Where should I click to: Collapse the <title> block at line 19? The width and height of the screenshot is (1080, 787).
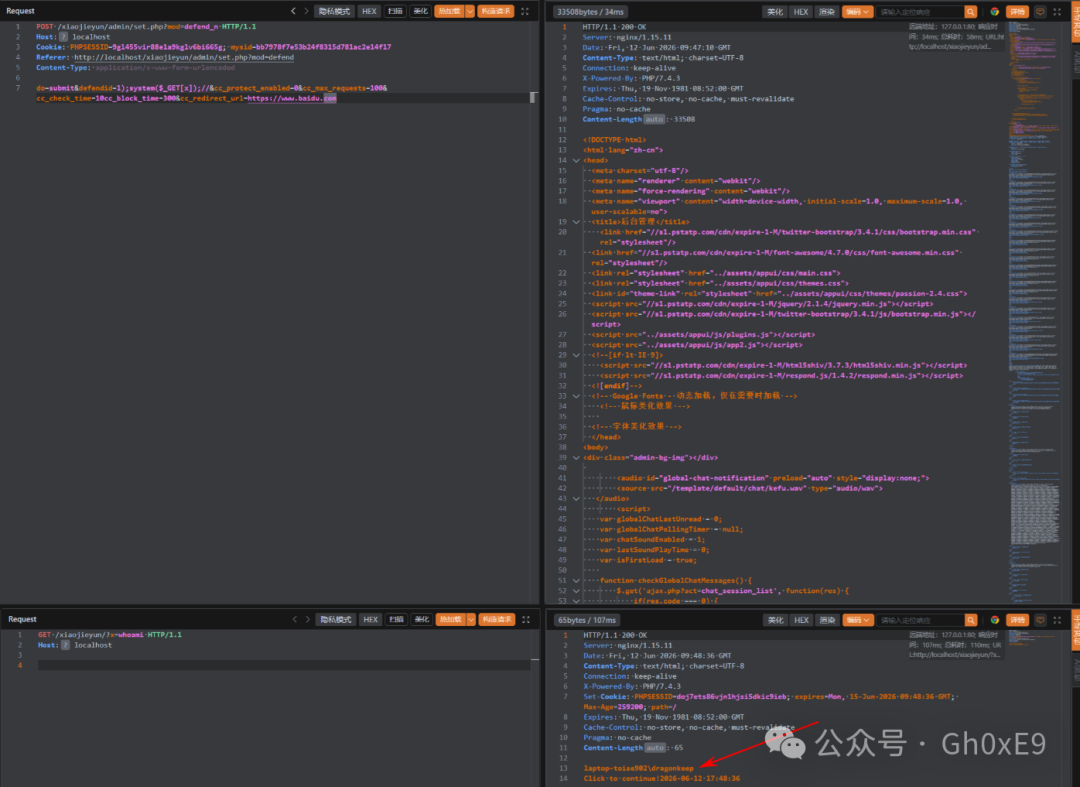(576, 222)
